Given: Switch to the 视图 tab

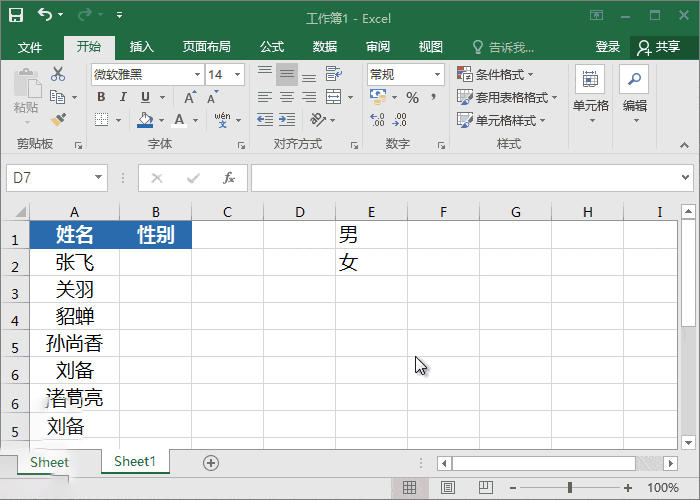Looking at the screenshot, I should pos(430,47).
